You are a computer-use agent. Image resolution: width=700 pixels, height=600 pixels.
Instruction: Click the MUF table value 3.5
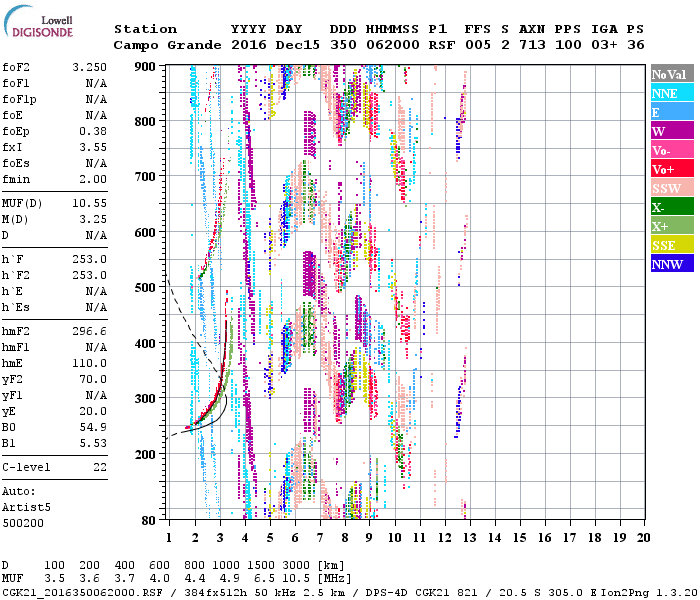[x=54, y=579]
